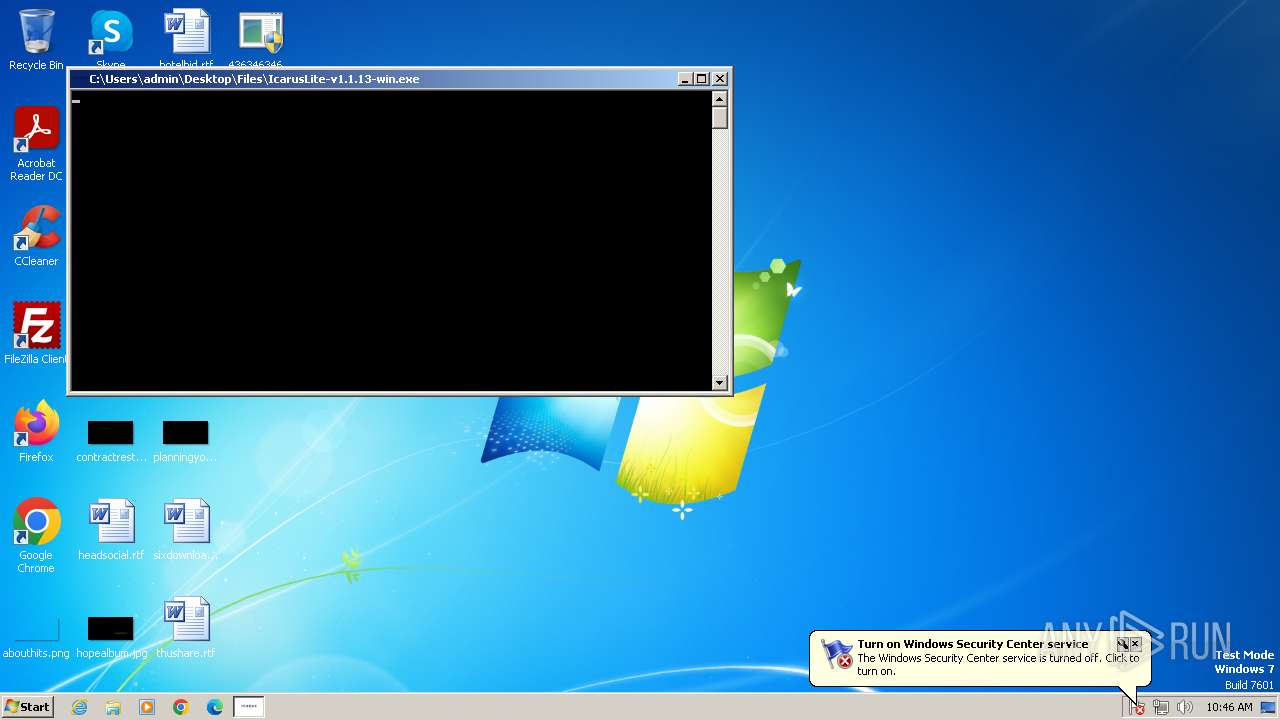Close the IcarusLite console window
The width and height of the screenshot is (1280, 720).
click(x=720, y=79)
